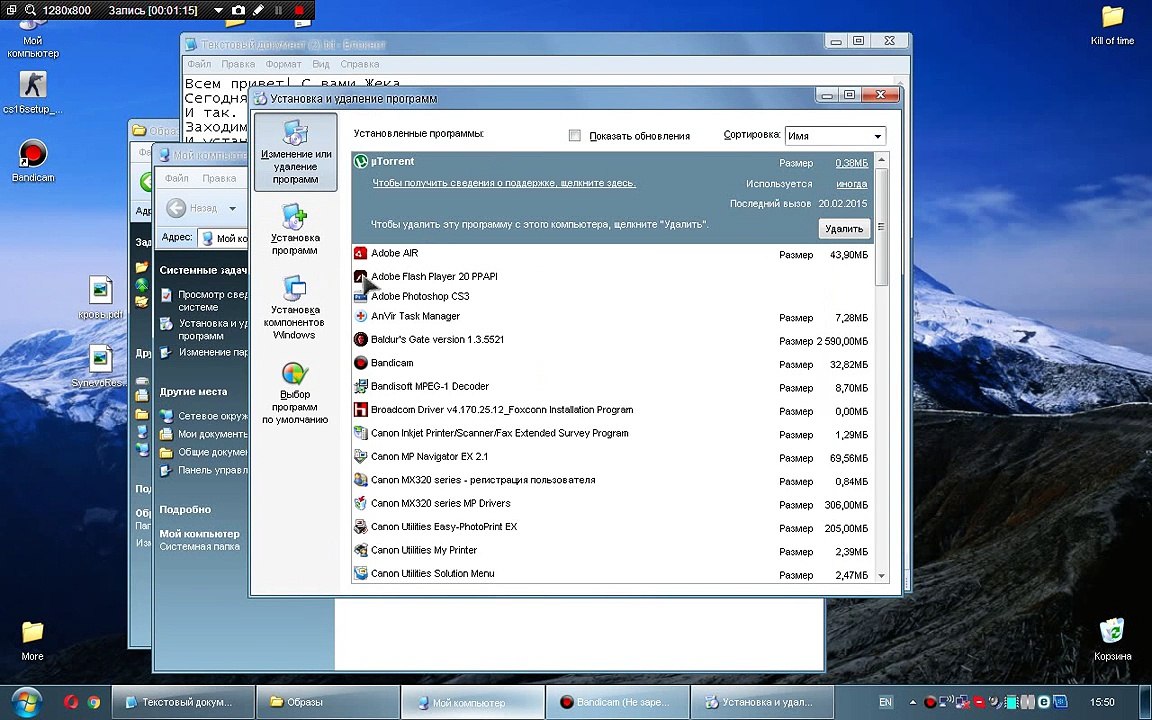Click EN language indicator
Viewport: 1152px width, 720px height.
pos(885,702)
